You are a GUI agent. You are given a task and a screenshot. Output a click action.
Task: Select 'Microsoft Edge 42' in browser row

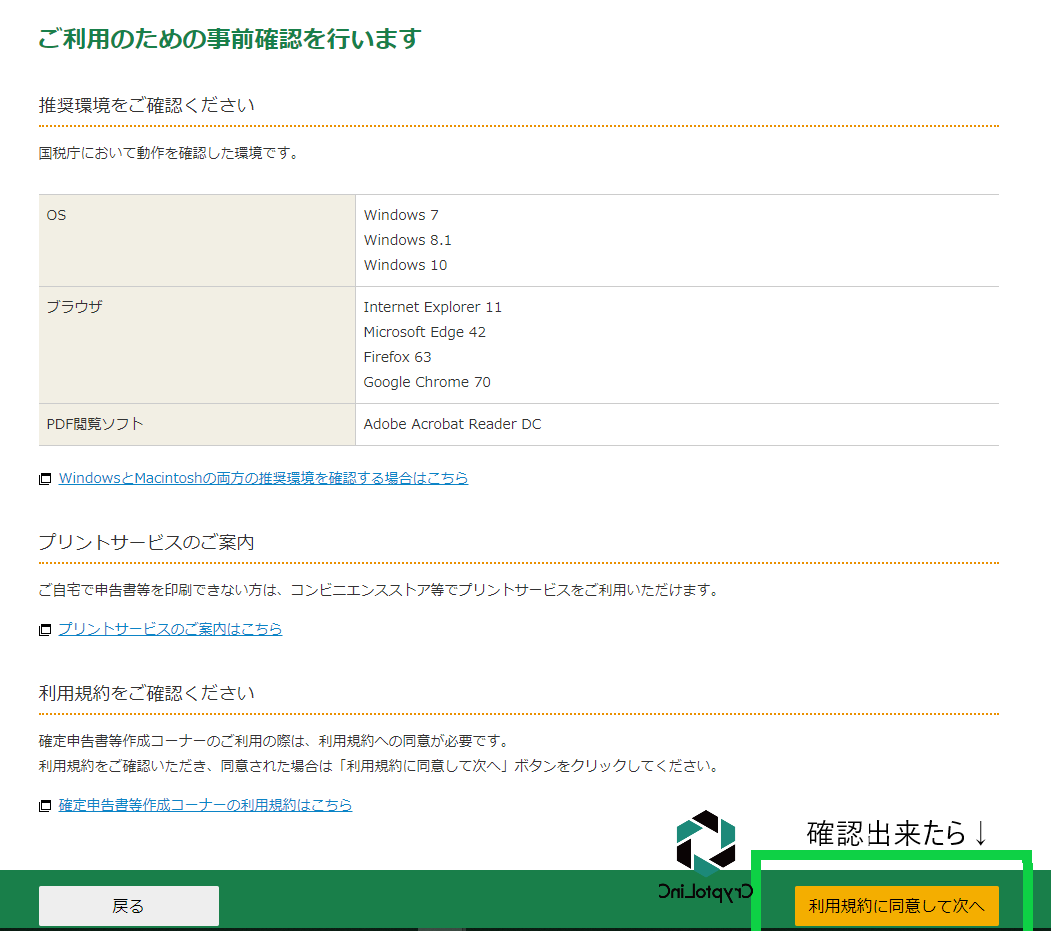[x=424, y=332]
